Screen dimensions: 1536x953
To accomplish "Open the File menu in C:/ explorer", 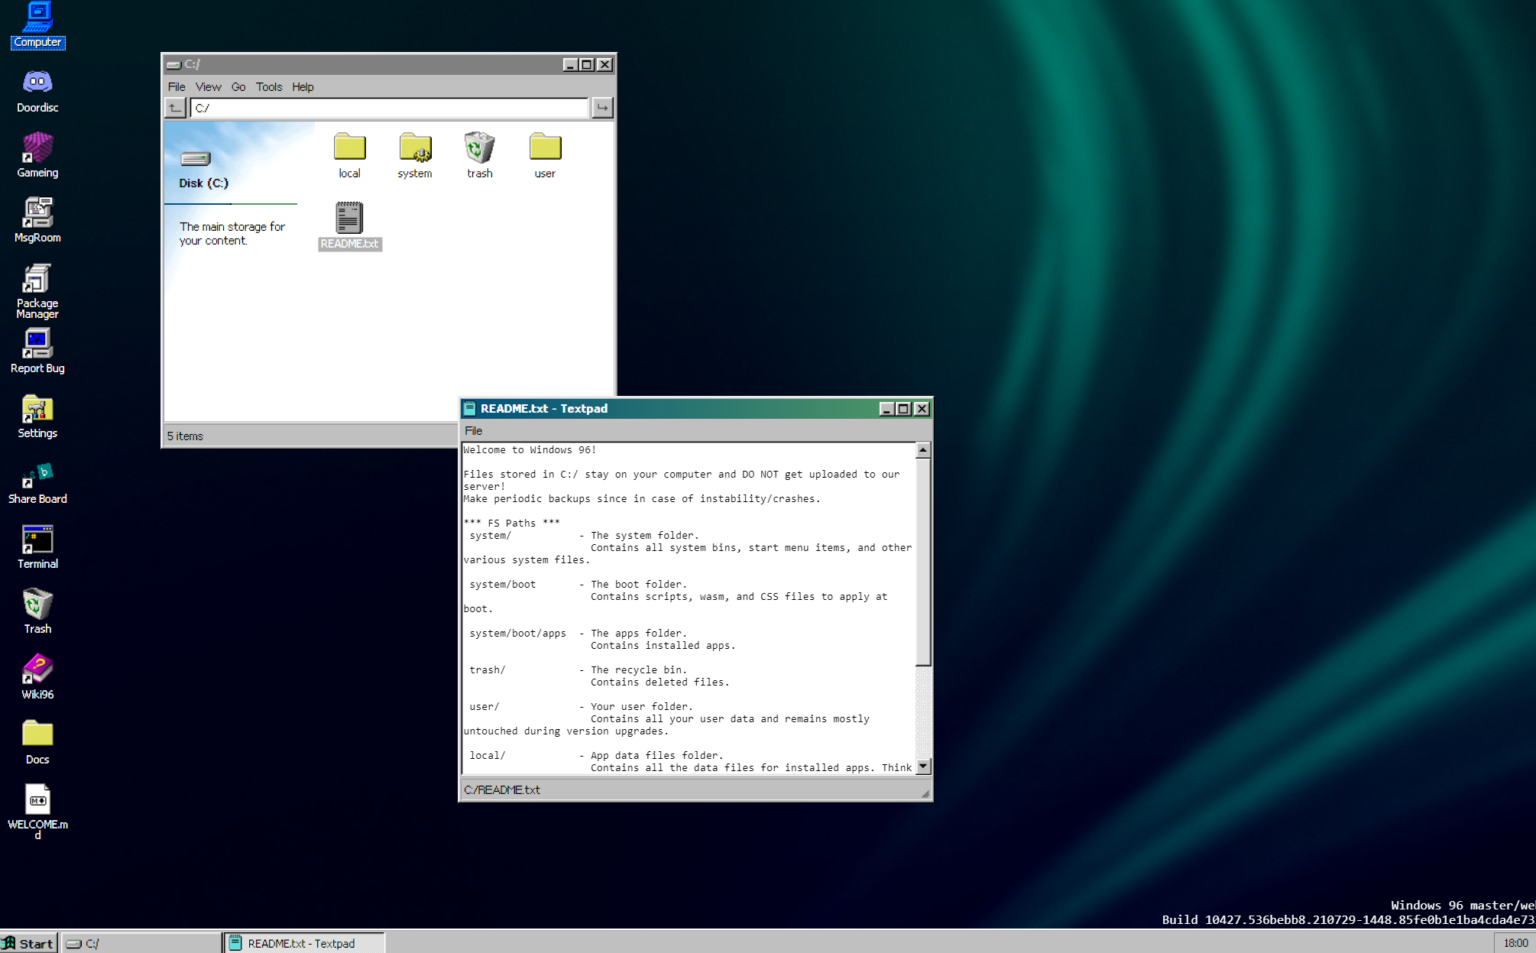I will coord(176,87).
